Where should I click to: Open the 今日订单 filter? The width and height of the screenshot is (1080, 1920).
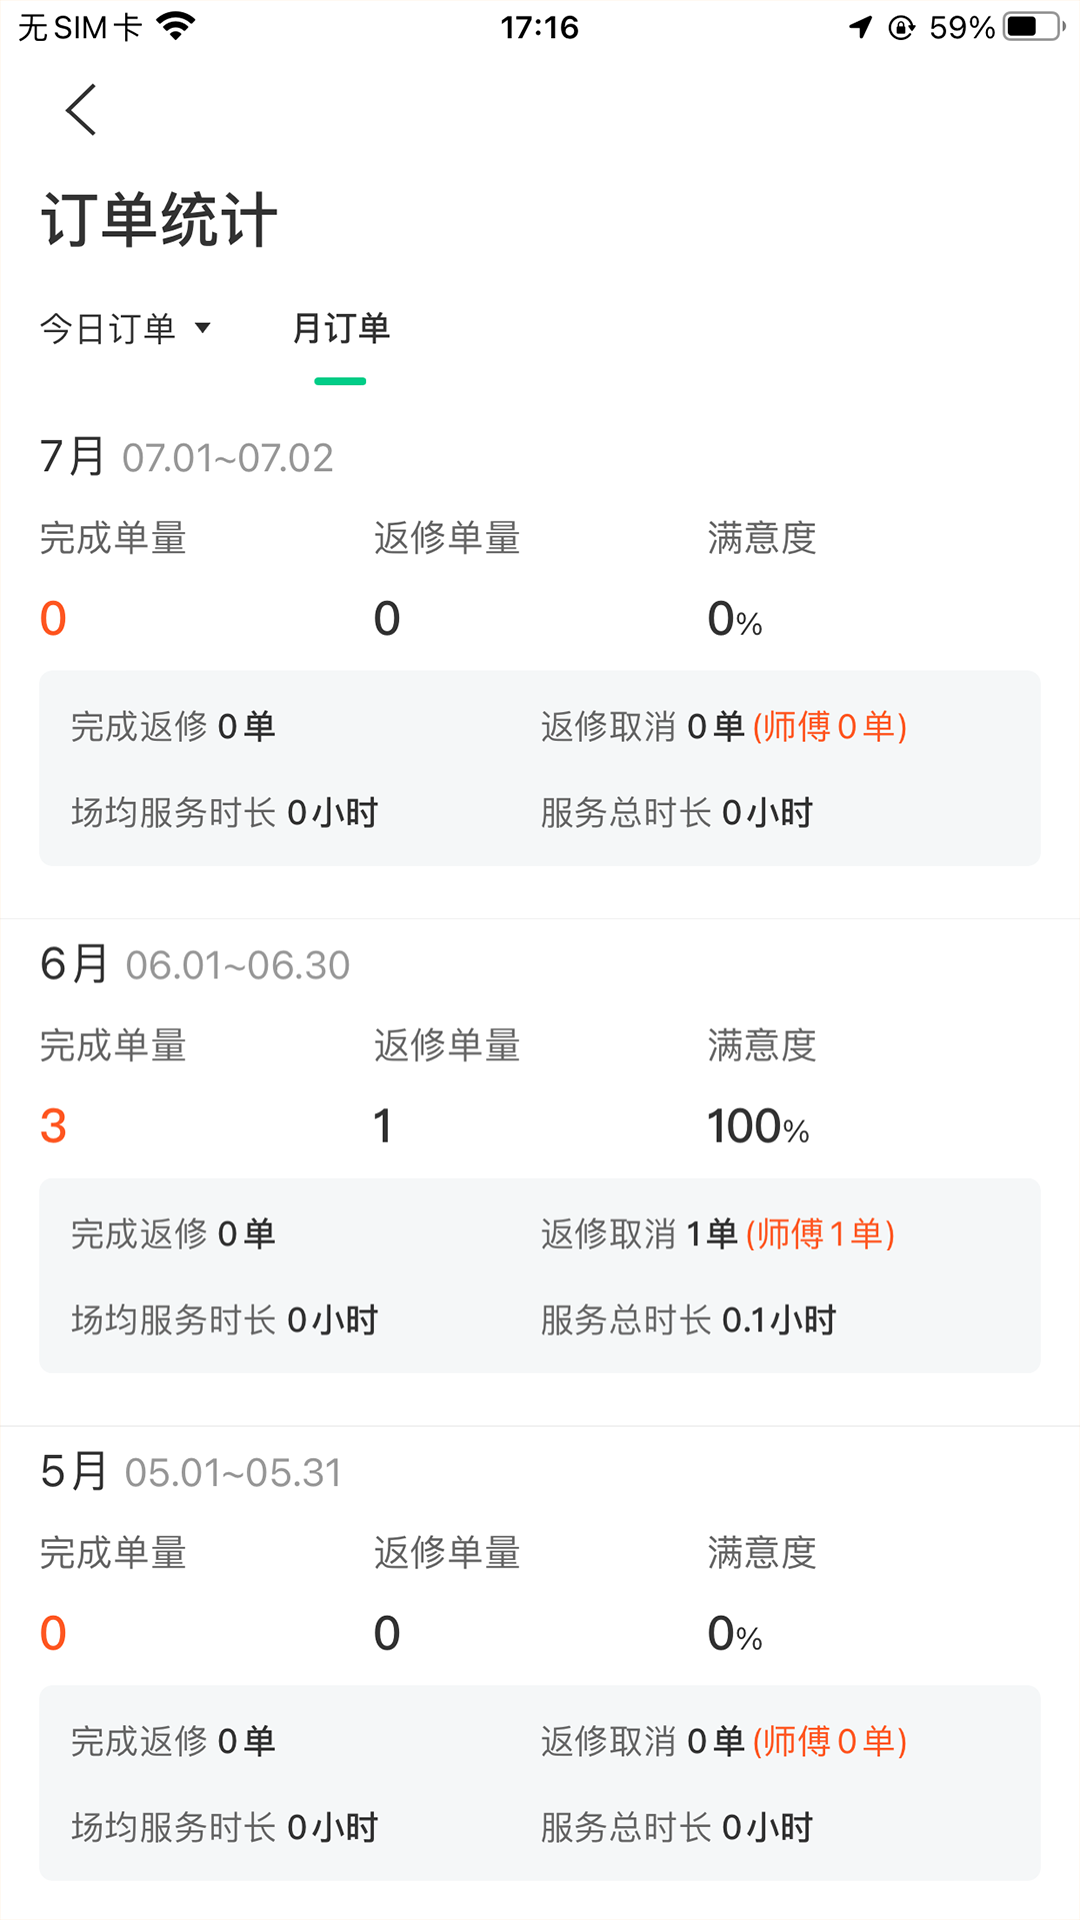pos(108,328)
